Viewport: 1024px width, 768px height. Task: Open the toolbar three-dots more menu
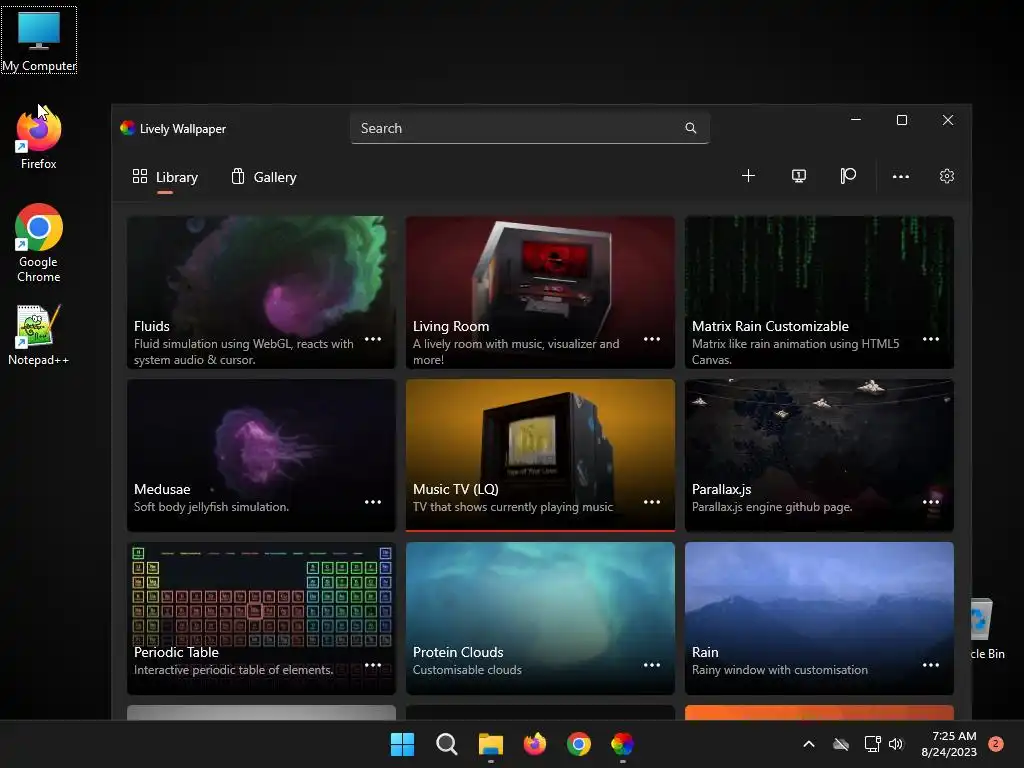[901, 176]
